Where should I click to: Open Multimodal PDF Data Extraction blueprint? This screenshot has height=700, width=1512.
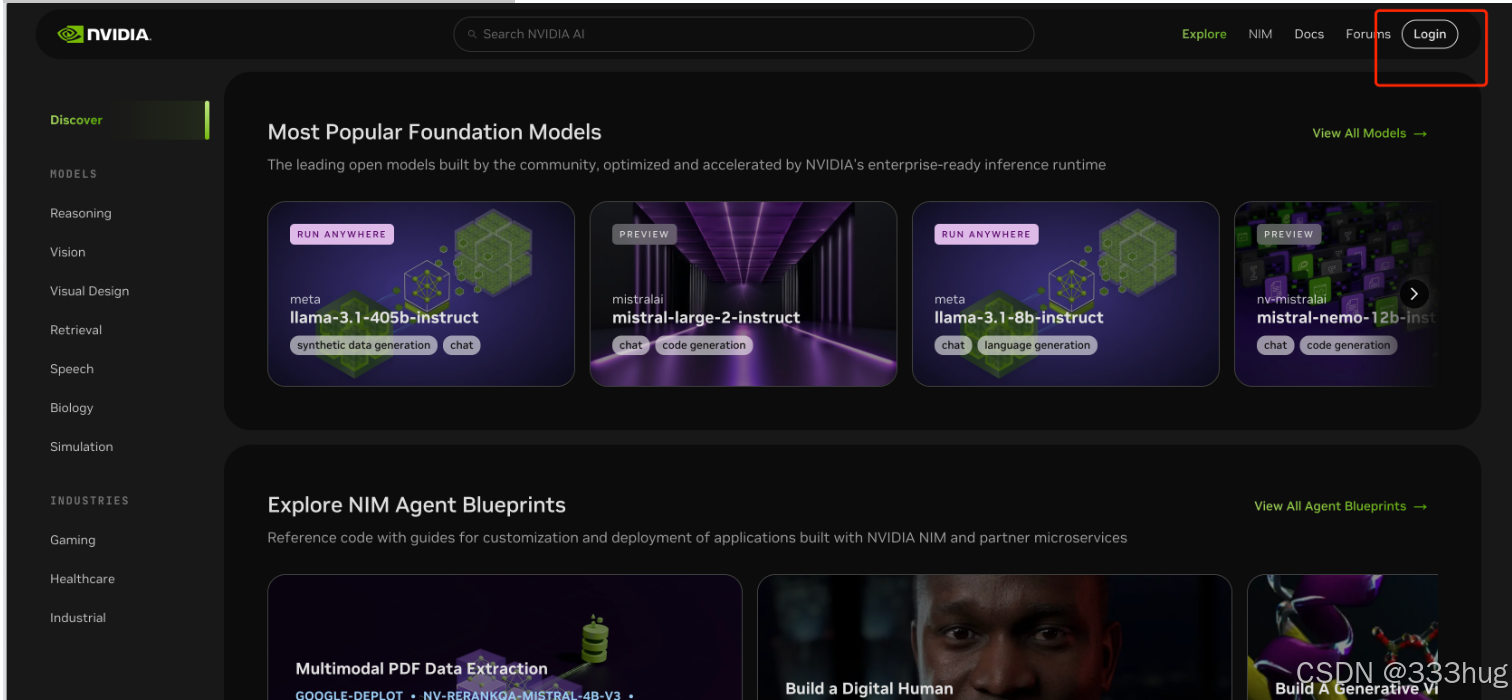[505, 637]
